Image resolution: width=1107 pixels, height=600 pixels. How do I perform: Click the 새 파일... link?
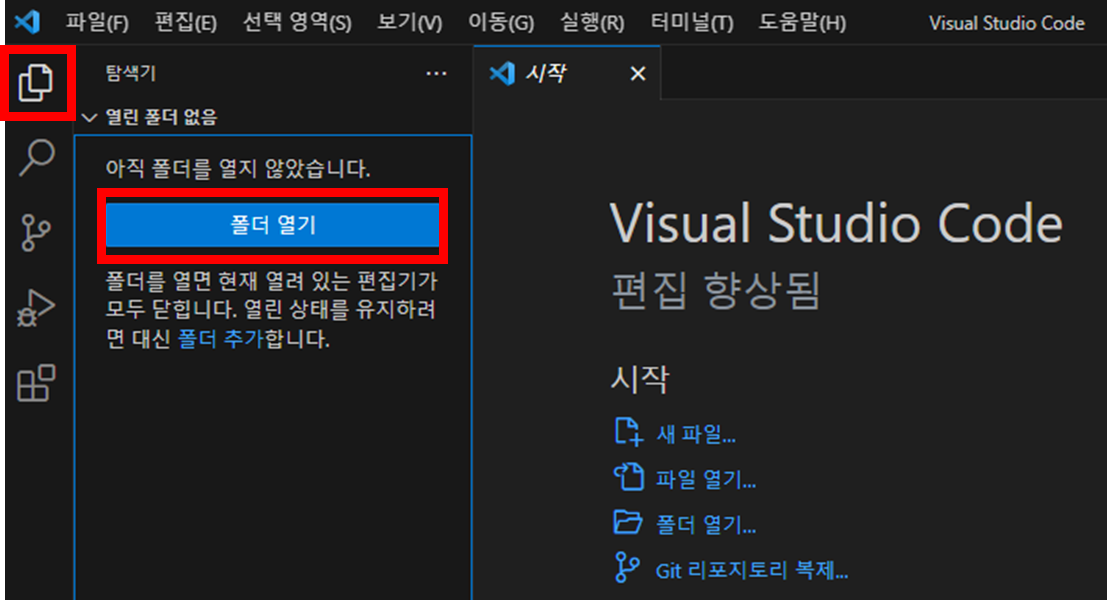click(696, 433)
